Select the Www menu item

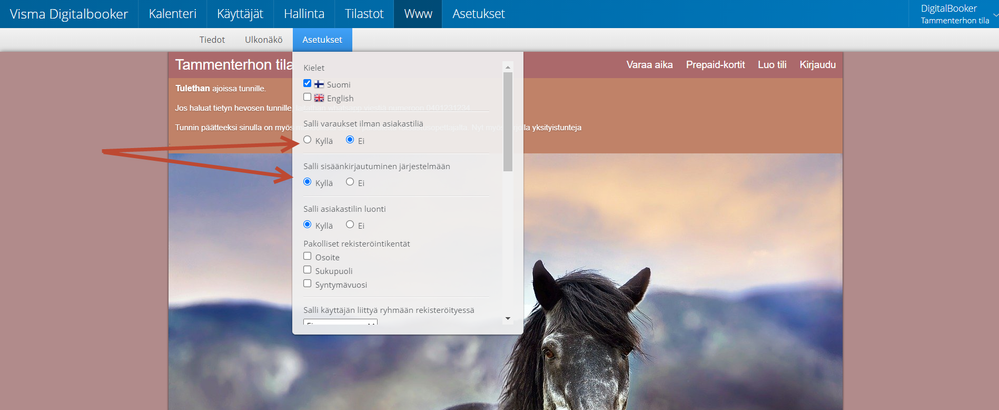click(418, 14)
